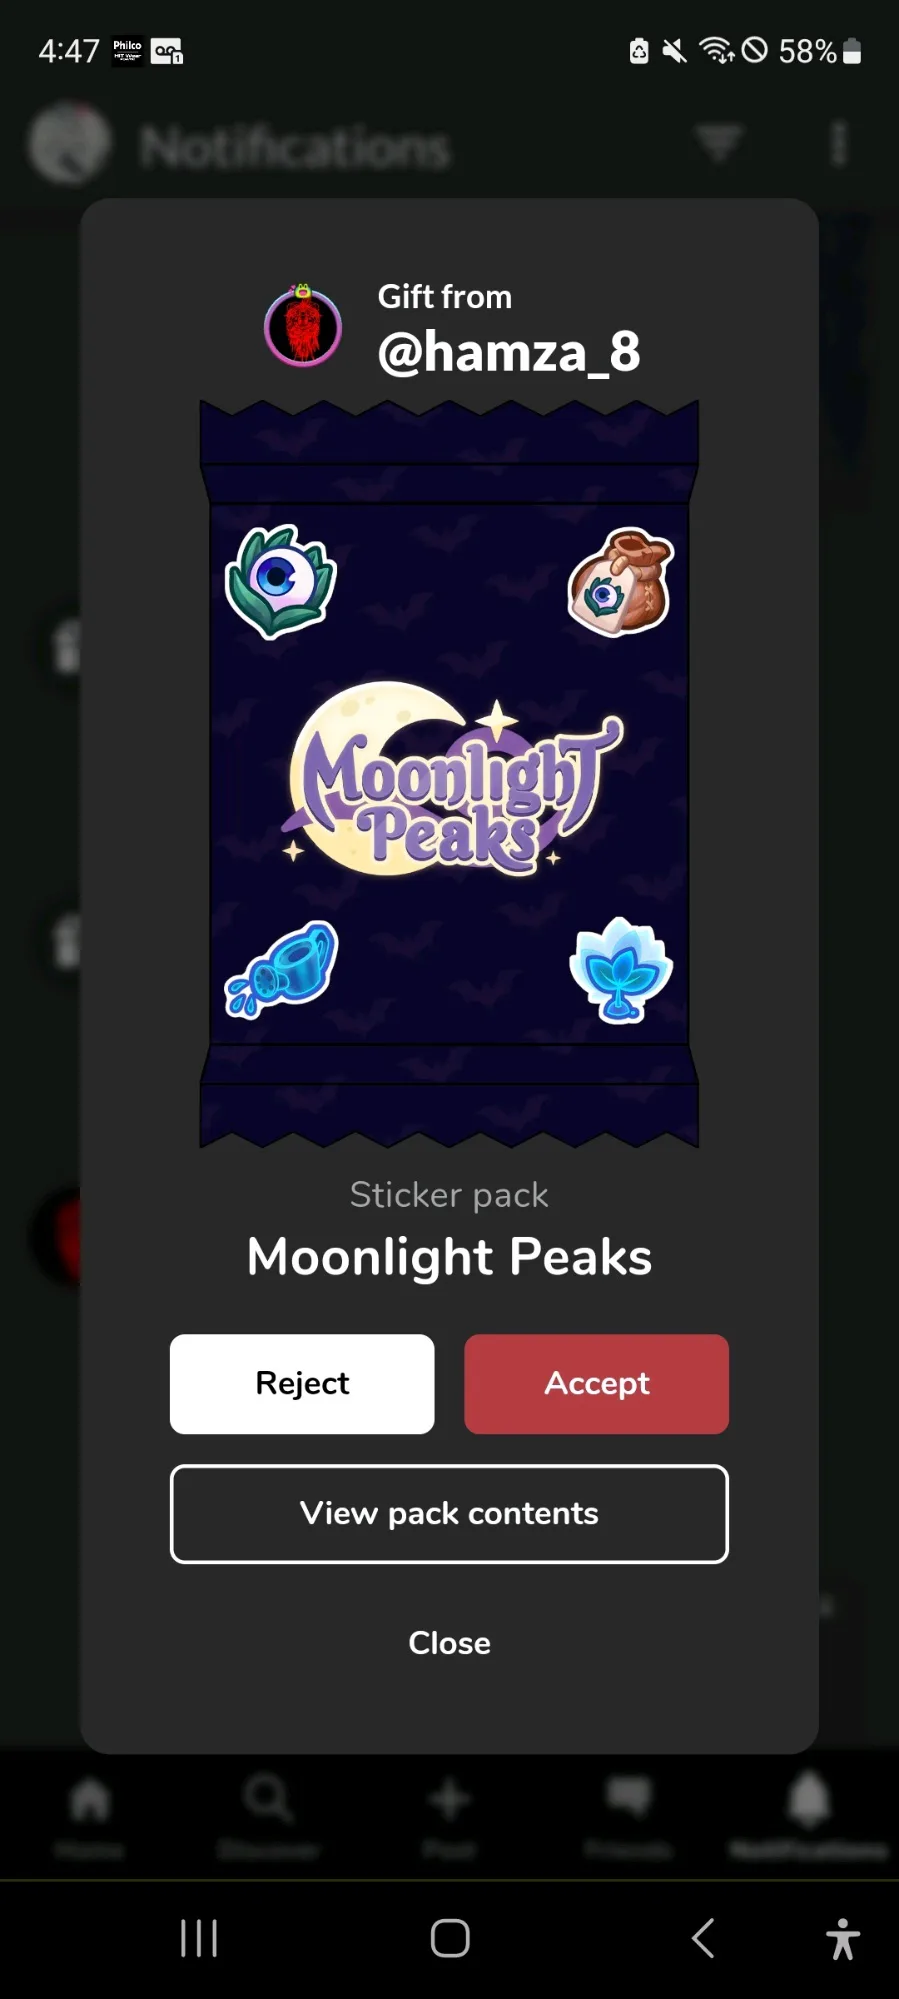Image resolution: width=899 pixels, height=1999 pixels.
Task: Open the three-dot overflow menu
Action: pyautogui.click(x=839, y=143)
